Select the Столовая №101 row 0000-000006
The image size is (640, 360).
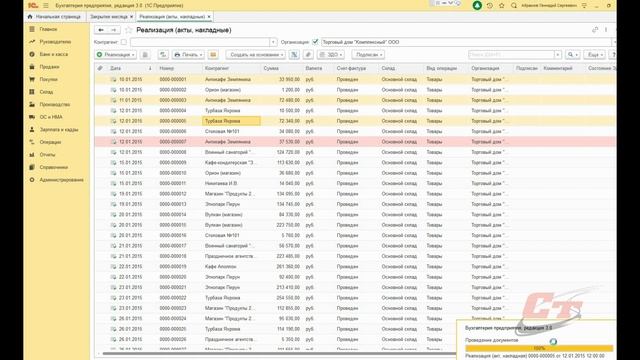coord(355,131)
